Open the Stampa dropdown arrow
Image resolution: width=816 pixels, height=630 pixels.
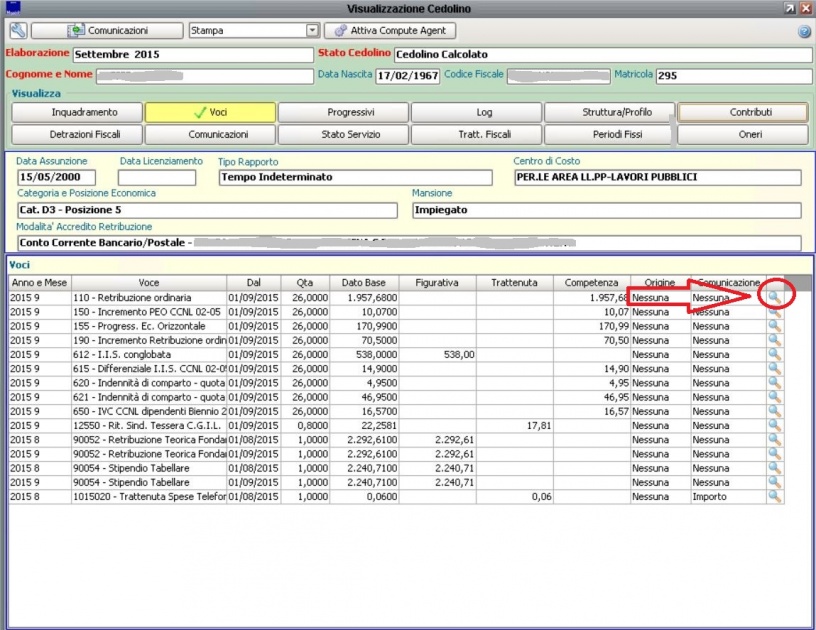click(312, 31)
